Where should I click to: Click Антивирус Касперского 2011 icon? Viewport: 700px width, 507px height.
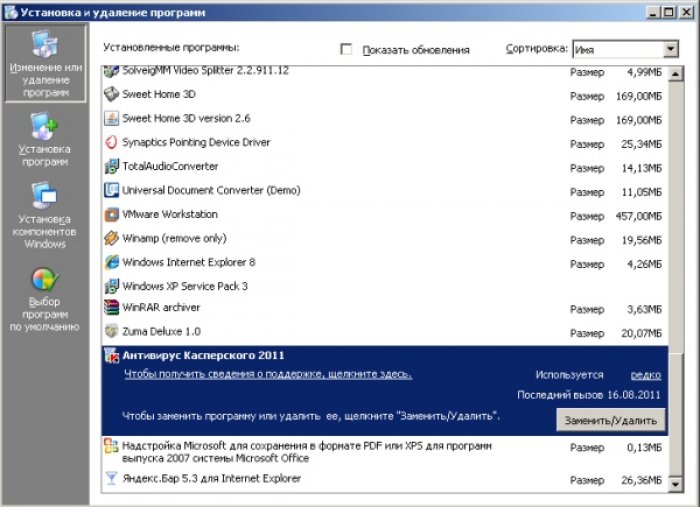111,356
